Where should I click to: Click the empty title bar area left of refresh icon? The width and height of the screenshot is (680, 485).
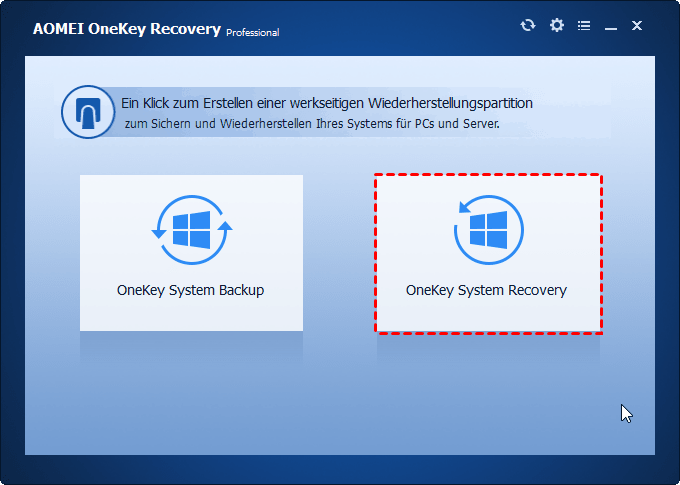(x=400, y=27)
